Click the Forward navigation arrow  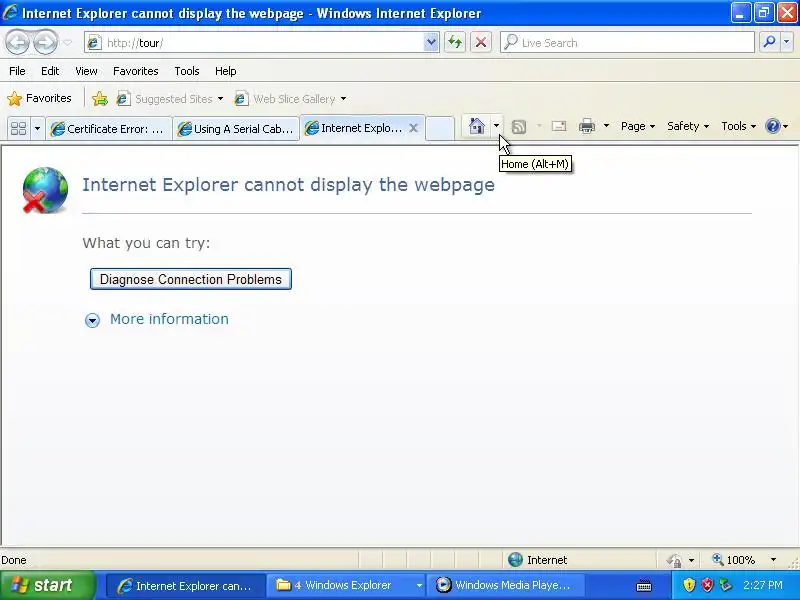pyautogui.click(x=45, y=42)
